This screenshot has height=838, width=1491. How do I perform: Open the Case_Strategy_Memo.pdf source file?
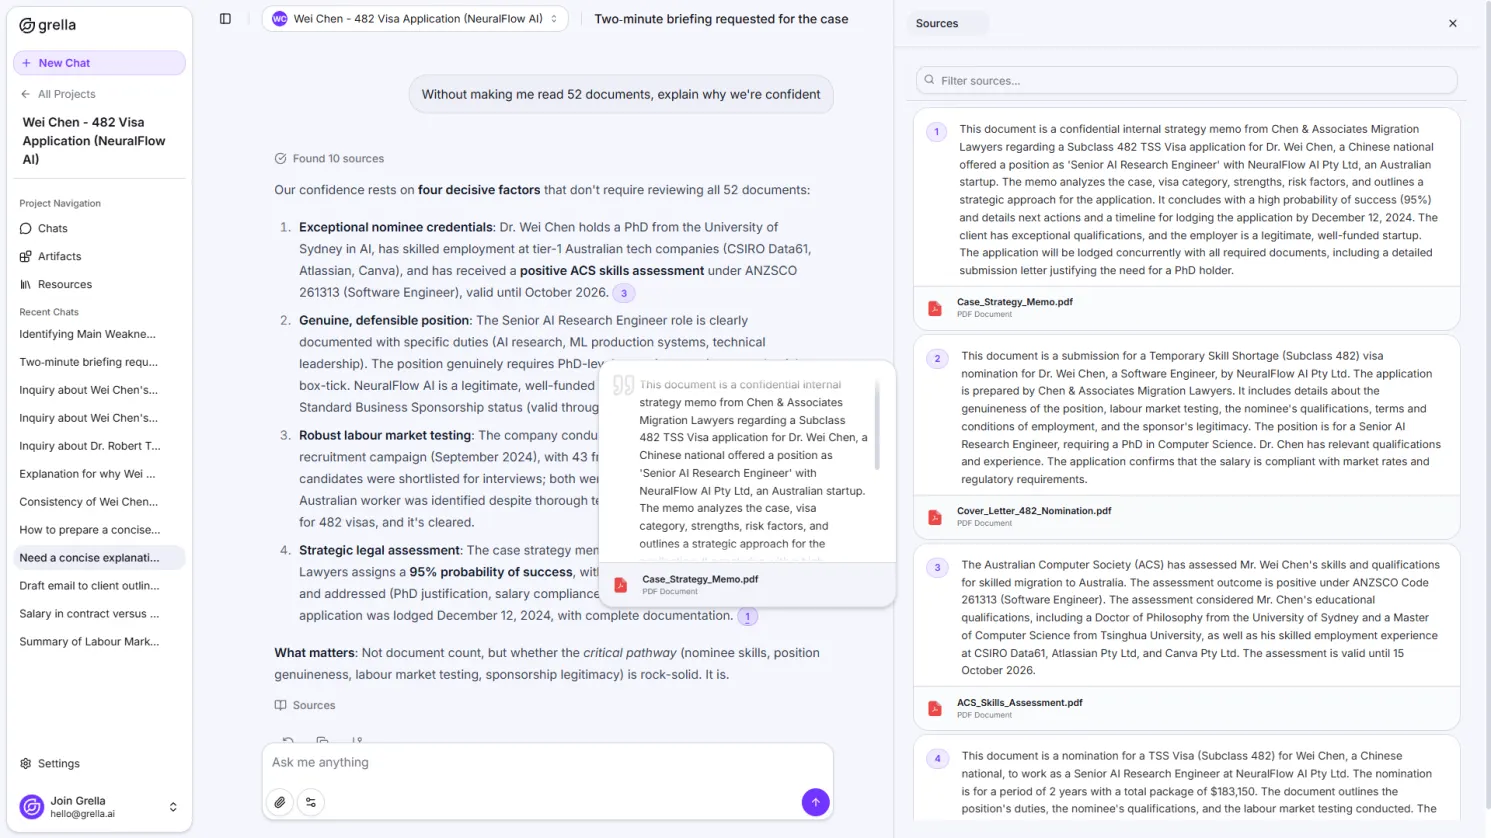(1014, 302)
